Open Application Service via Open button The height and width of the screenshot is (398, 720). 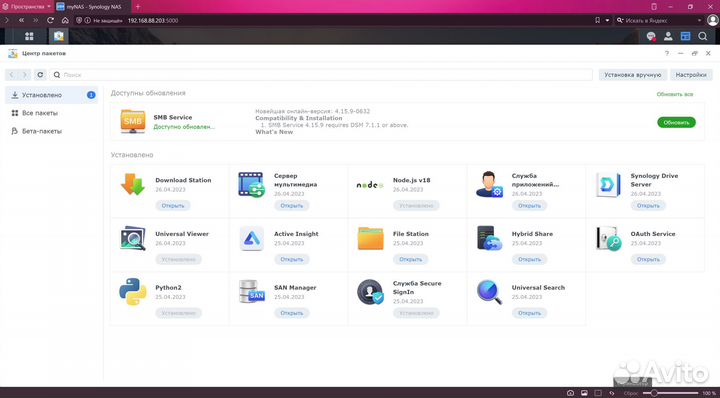click(x=529, y=206)
